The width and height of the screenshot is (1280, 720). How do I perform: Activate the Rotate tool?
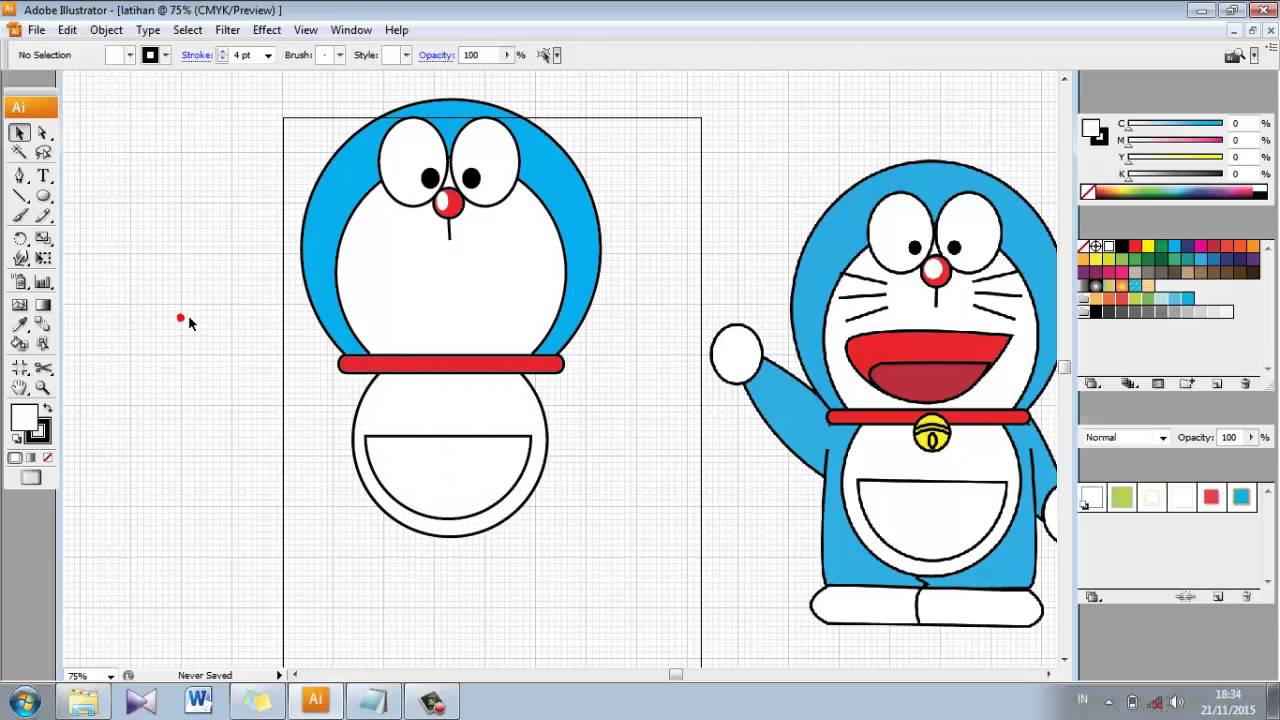(19, 239)
